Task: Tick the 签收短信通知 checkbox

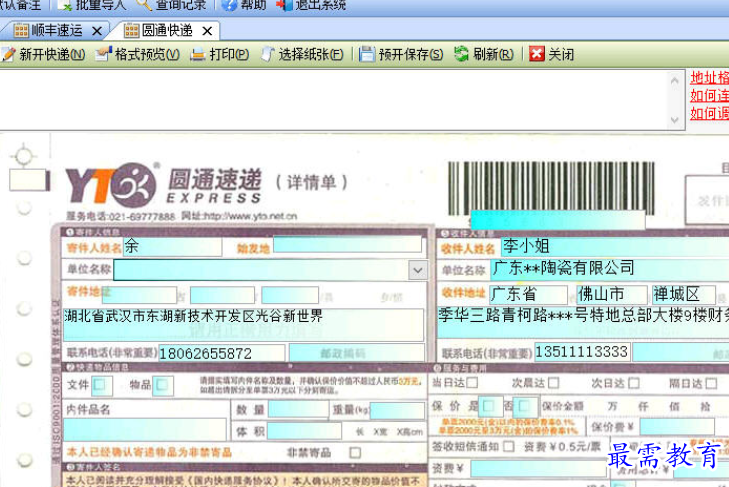Action: pyautogui.click(x=509, y=447)
